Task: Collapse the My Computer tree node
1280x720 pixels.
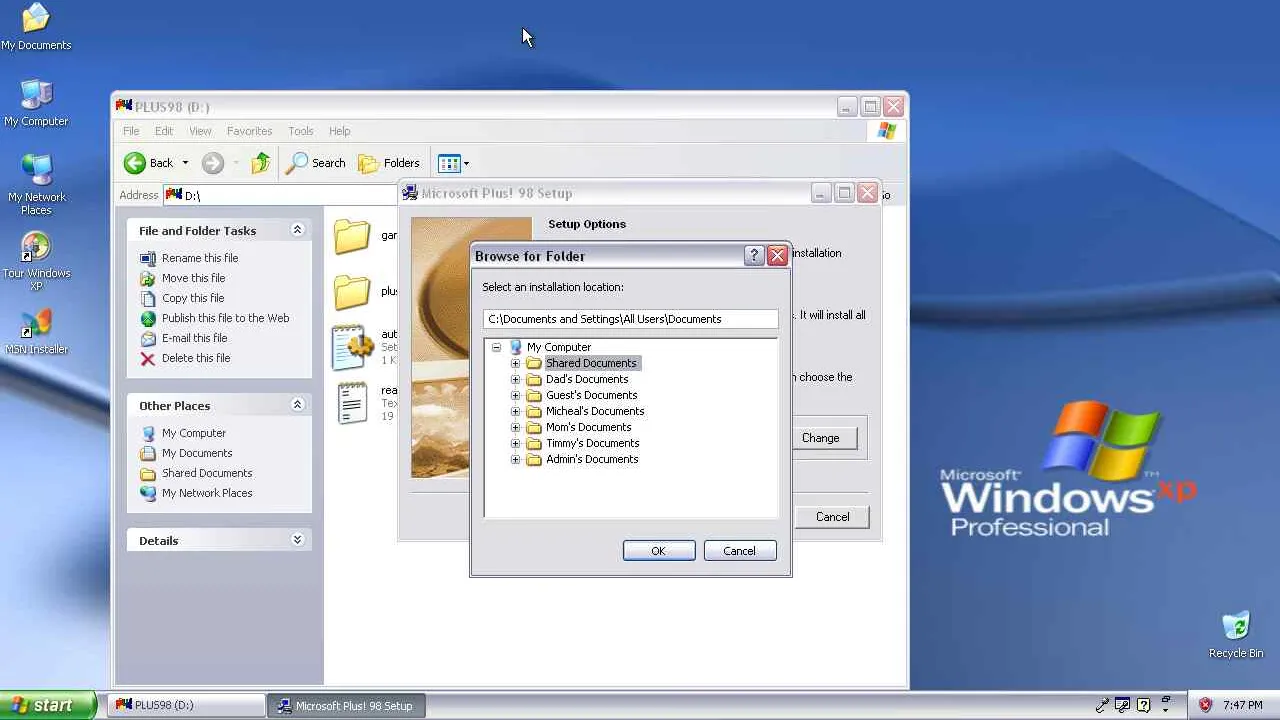Action: point(496,347)
